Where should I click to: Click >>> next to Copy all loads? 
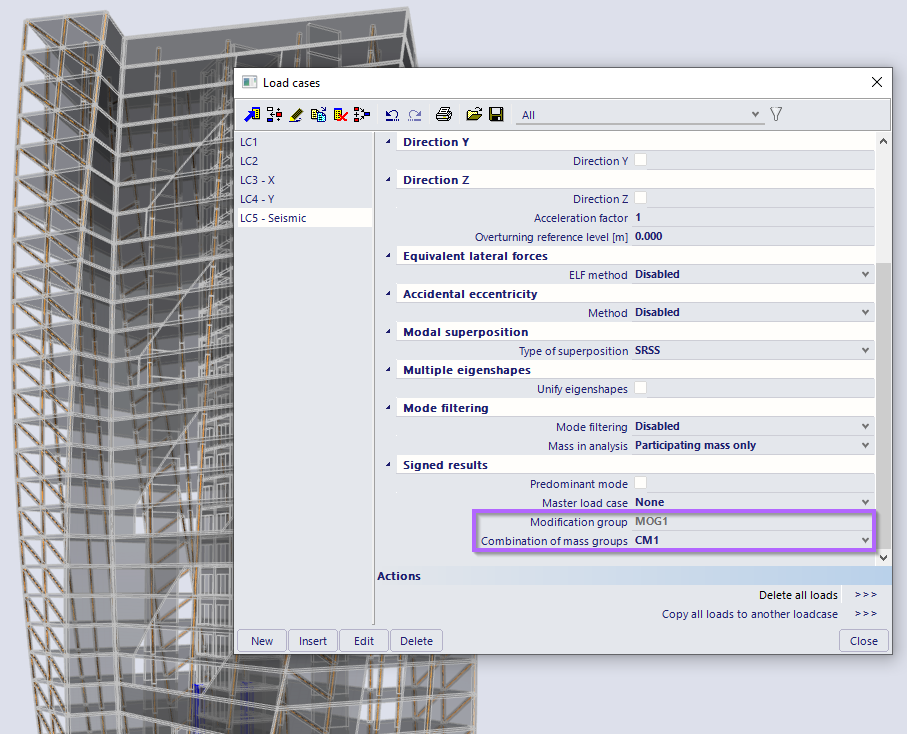[x=865, y=614]
